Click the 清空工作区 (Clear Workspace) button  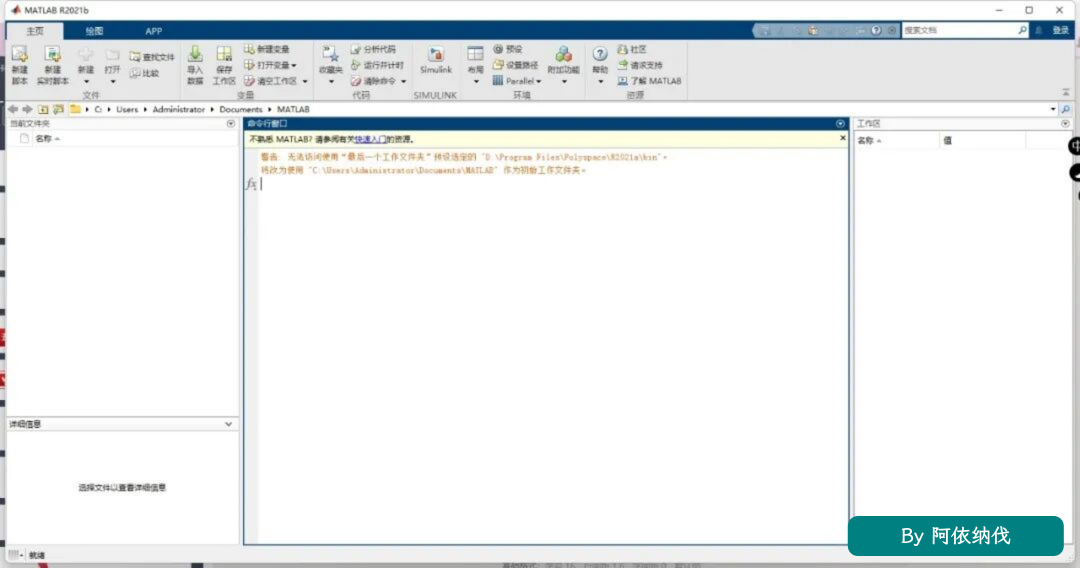pyautogui.click(x=273, y=81)
